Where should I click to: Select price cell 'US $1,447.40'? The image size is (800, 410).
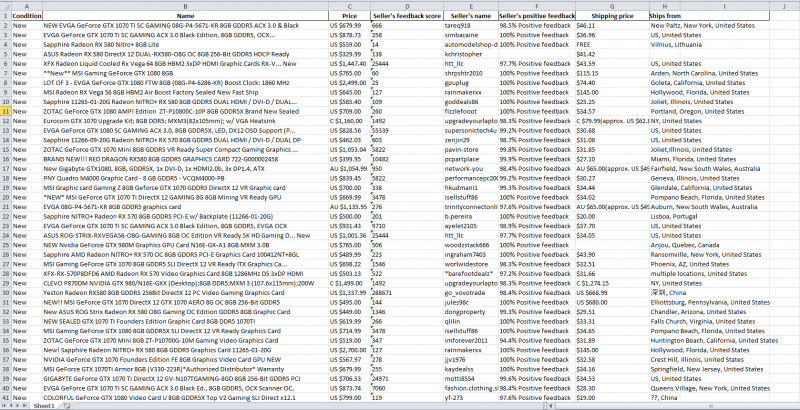pyautogui.click(x=349, y=64)
